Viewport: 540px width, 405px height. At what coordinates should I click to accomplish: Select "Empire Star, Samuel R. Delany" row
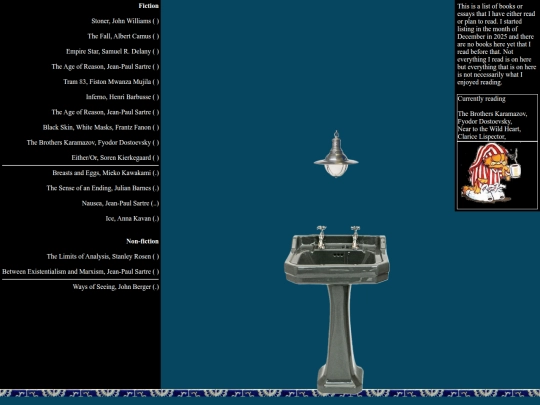113,51
